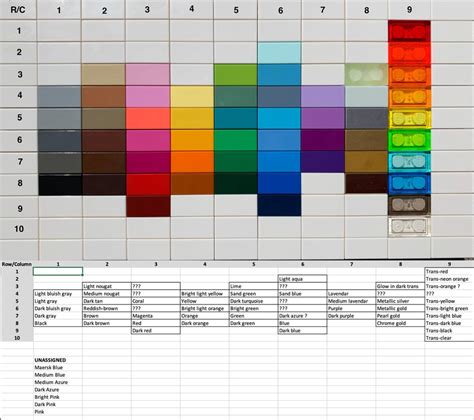474x420 pixels.
Task: Click the light aqua tile in photo row 2
Action: tap(279, 53)
